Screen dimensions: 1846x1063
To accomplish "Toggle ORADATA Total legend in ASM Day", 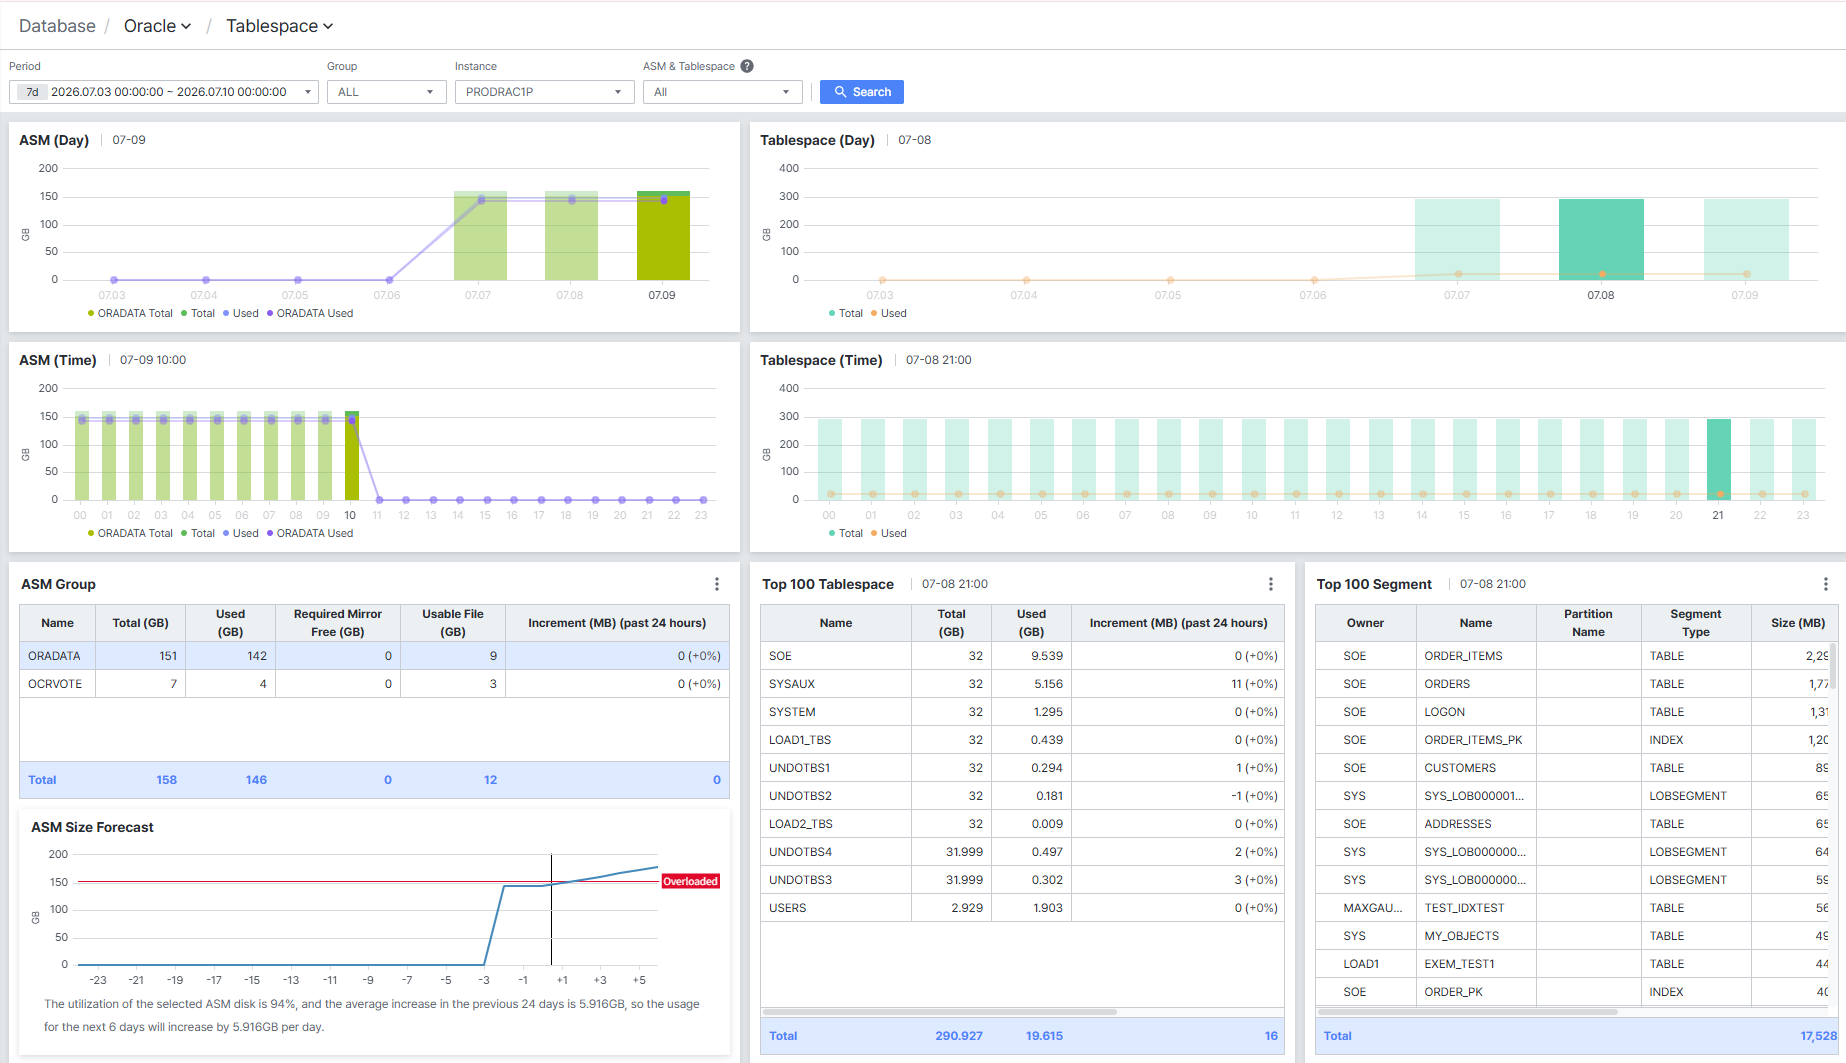I will (x=130, y=313).
